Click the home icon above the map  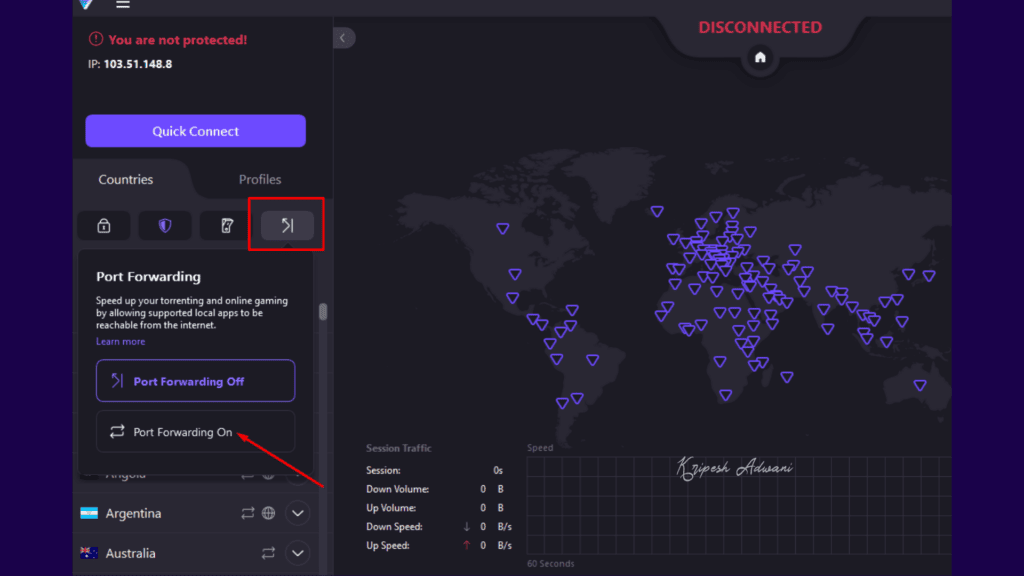click(760, 58)
